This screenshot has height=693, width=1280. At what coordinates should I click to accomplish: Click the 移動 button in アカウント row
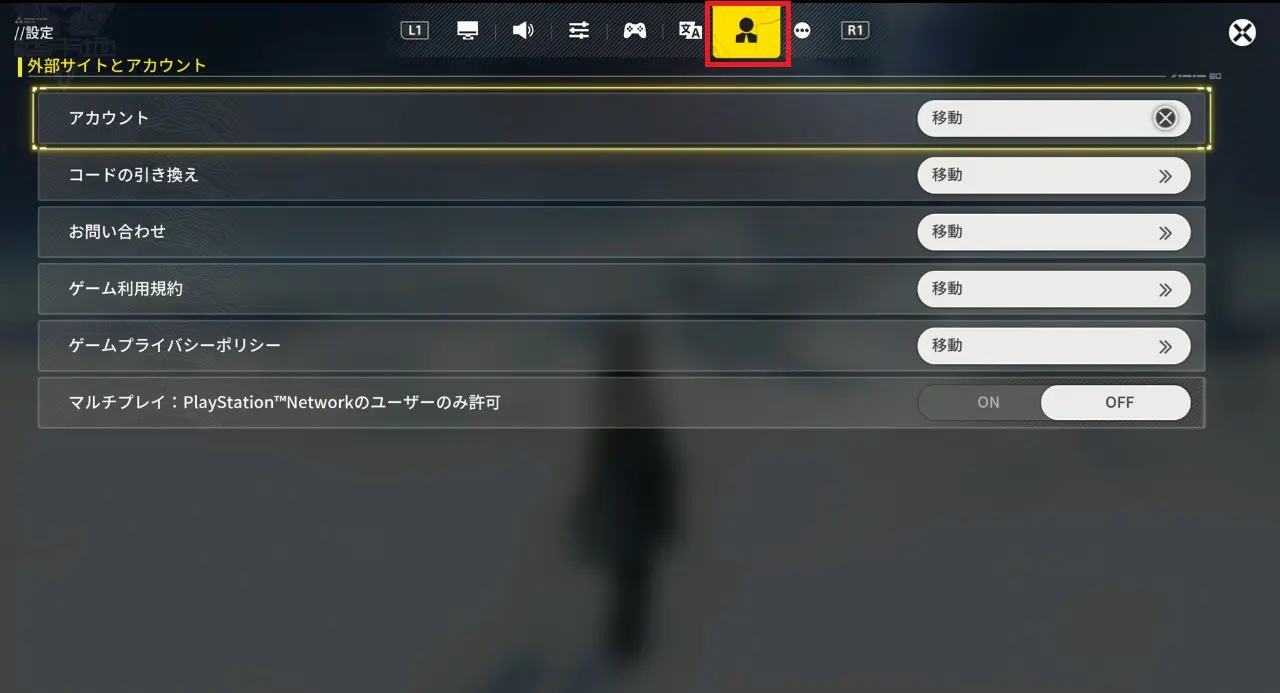tap(1054, 118)
